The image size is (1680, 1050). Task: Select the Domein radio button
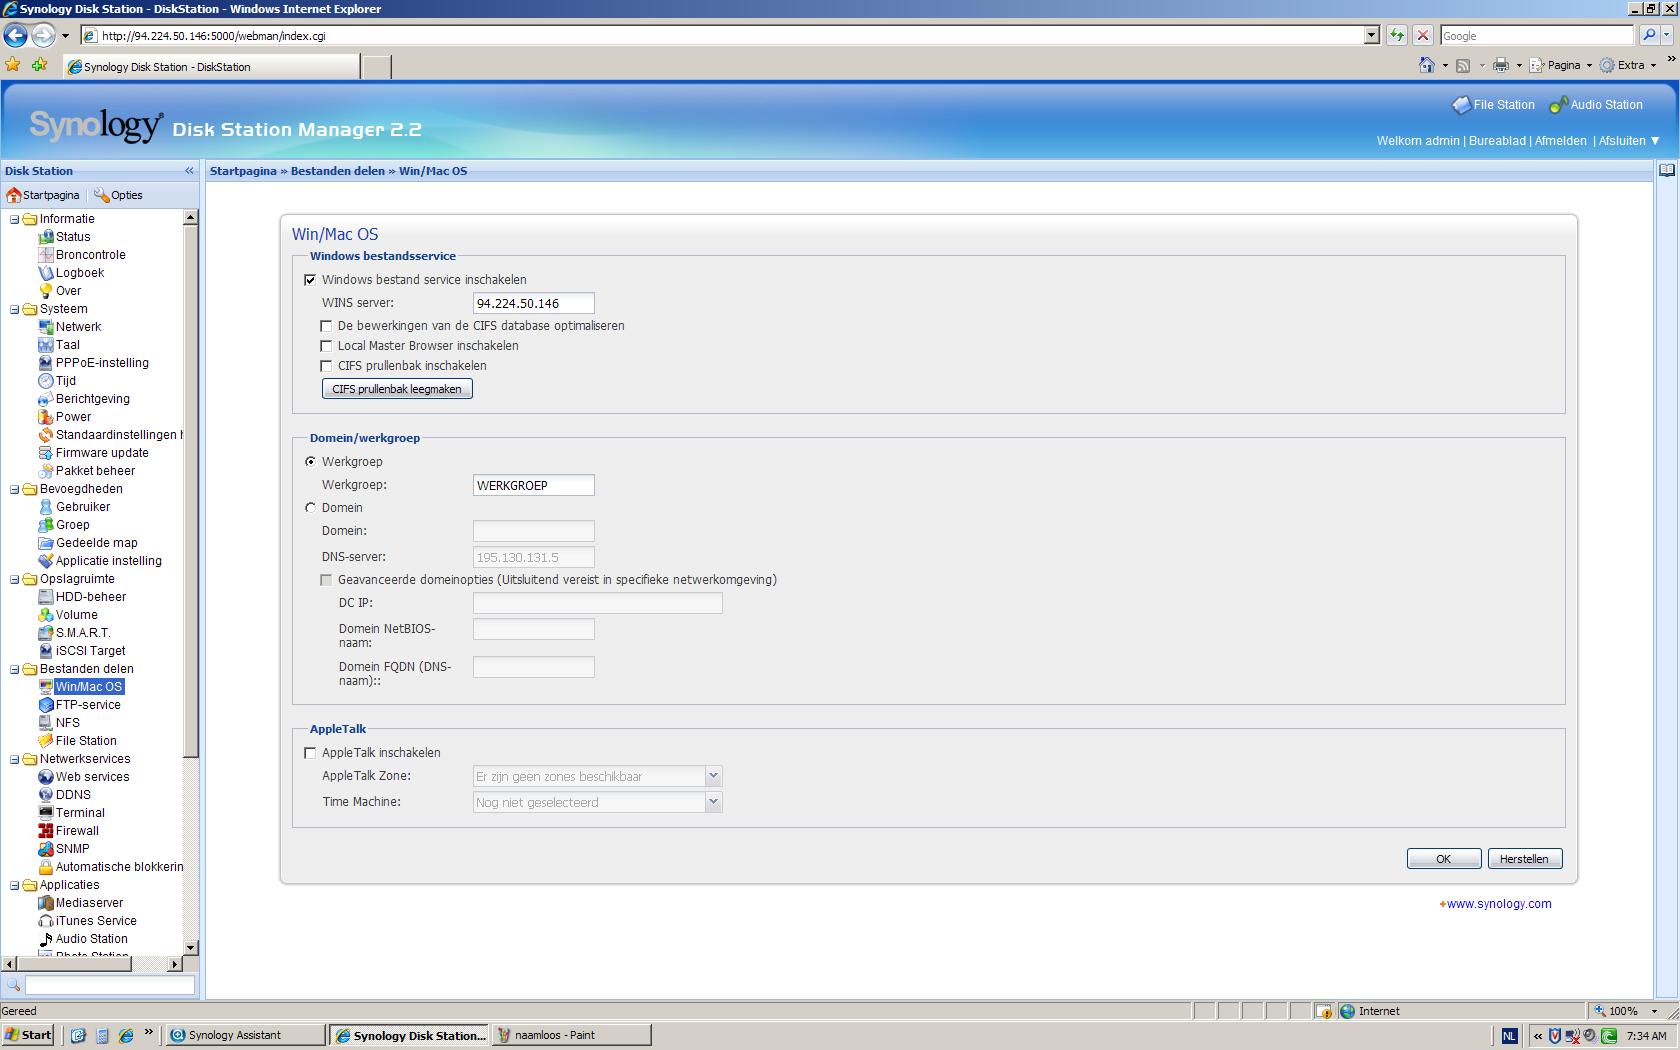(x=310, y=508)
